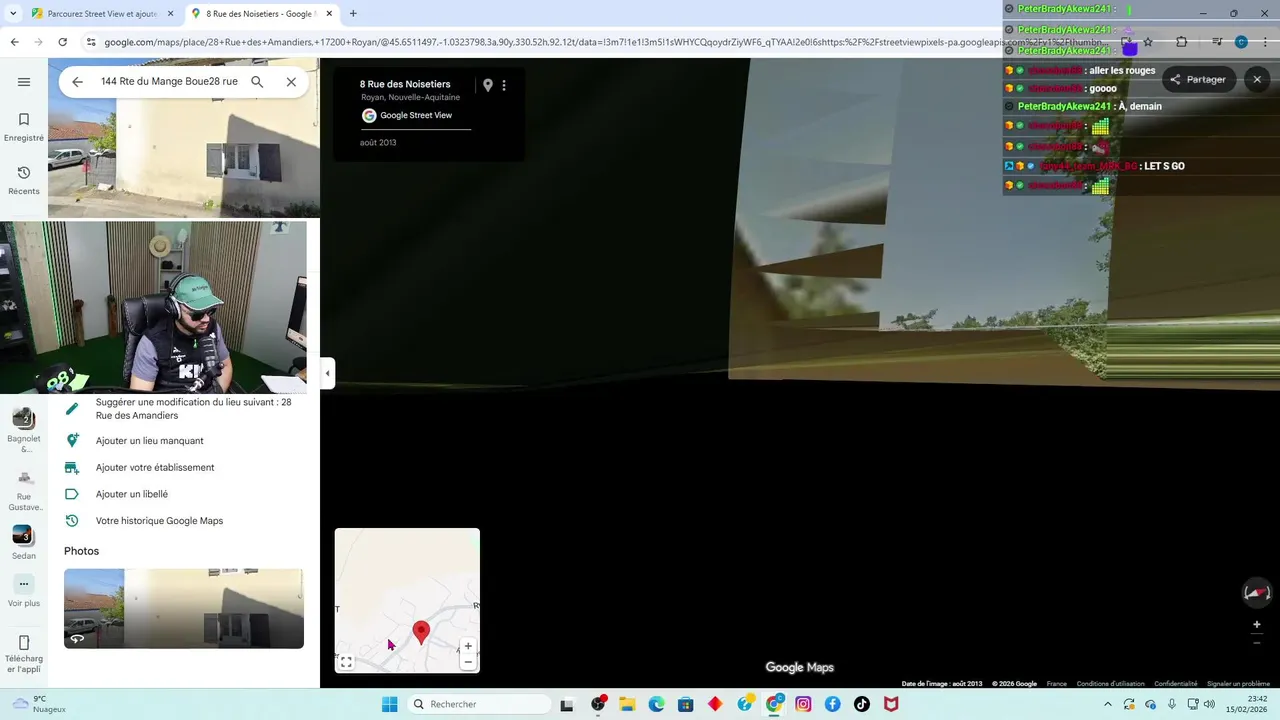Click the red marker on the minimap
1280x720 pixels.
[422, 631]
